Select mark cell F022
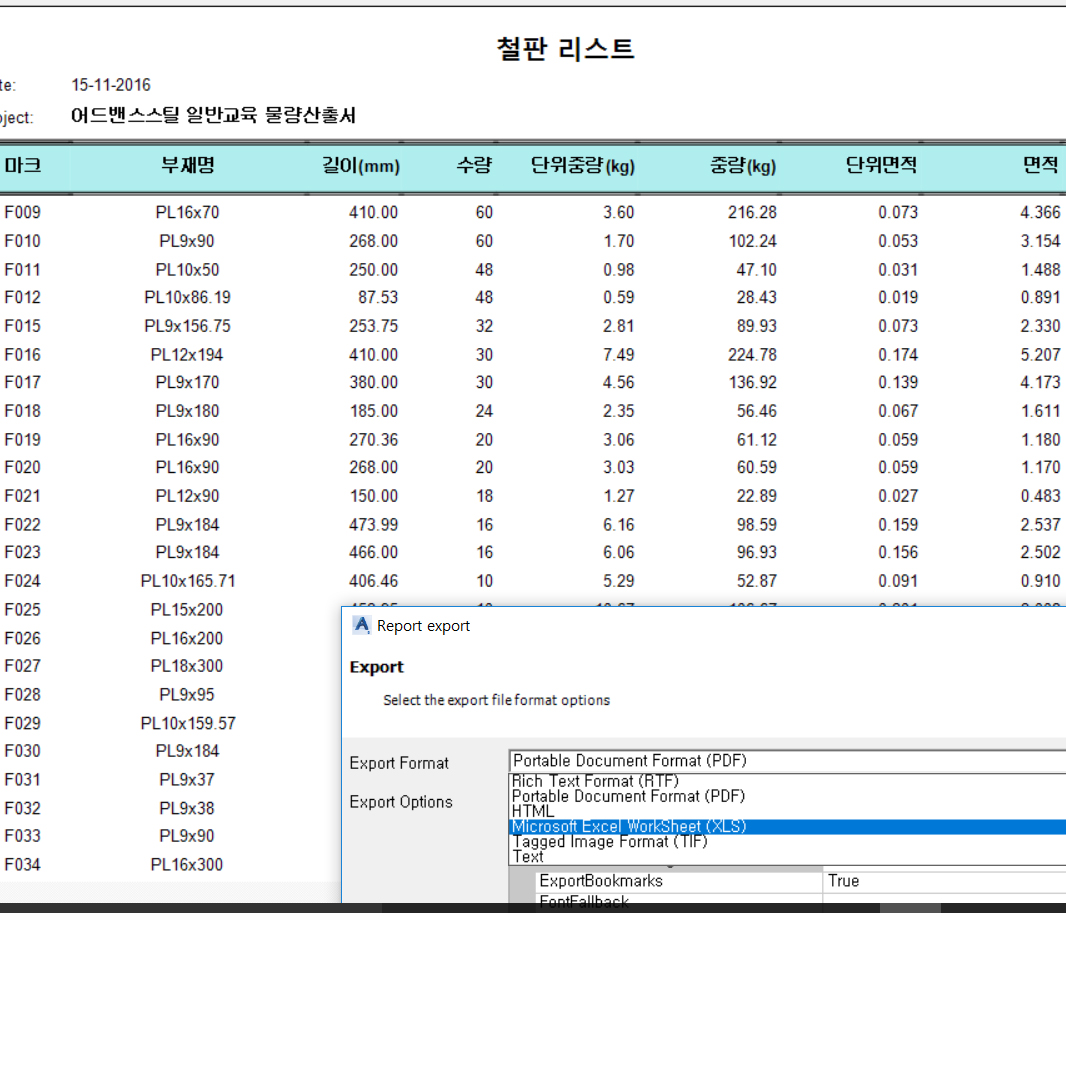 pyautogui.click(x=22, y=525)
